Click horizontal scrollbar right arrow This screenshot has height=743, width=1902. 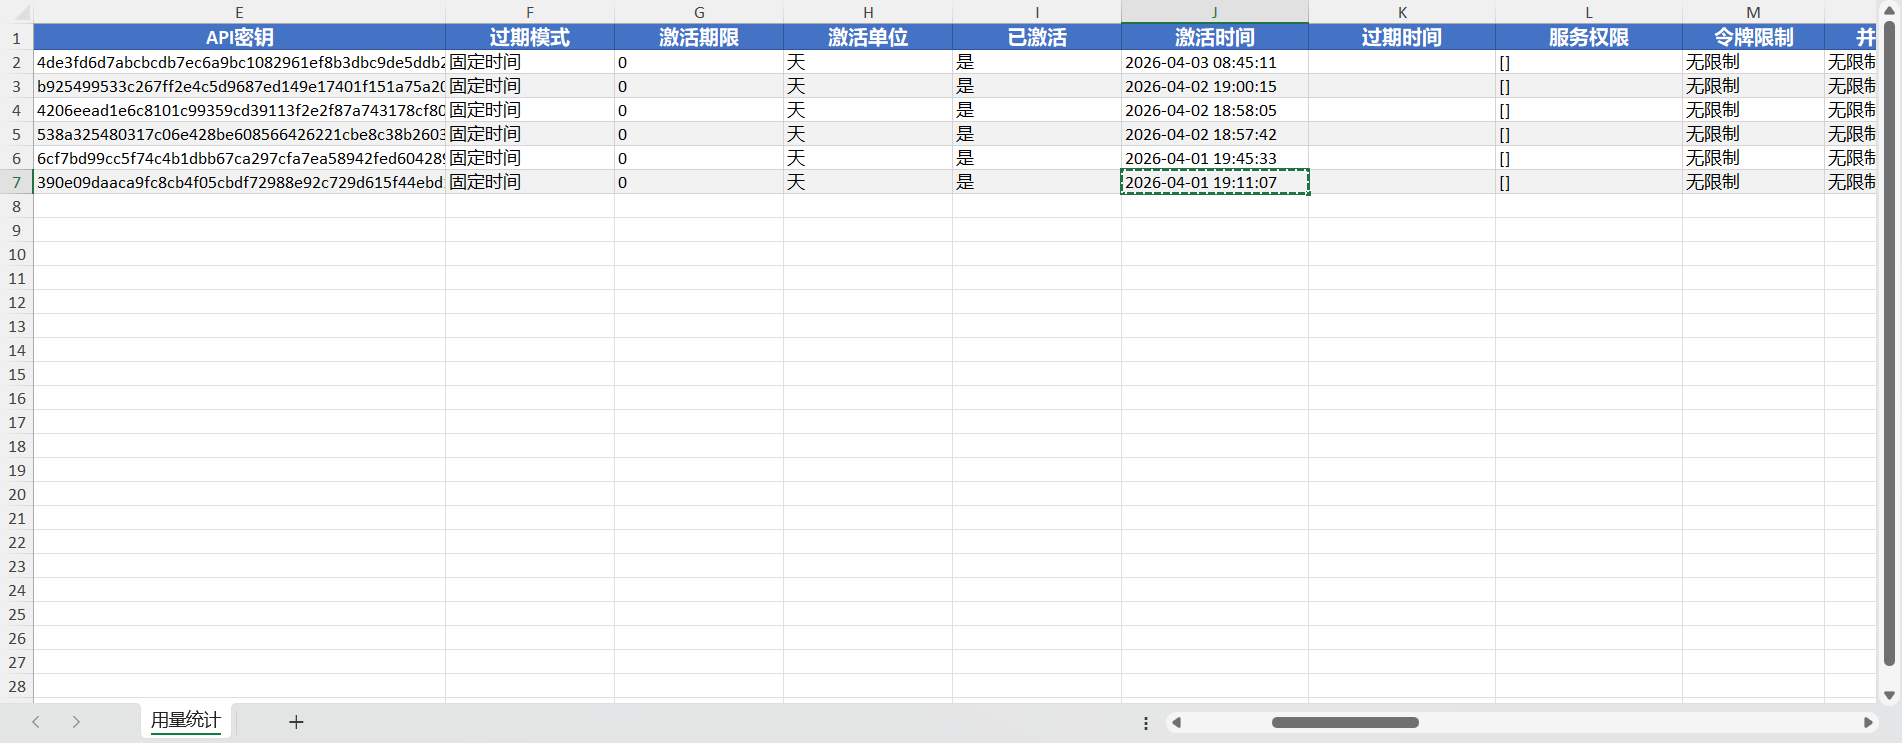1867,722
